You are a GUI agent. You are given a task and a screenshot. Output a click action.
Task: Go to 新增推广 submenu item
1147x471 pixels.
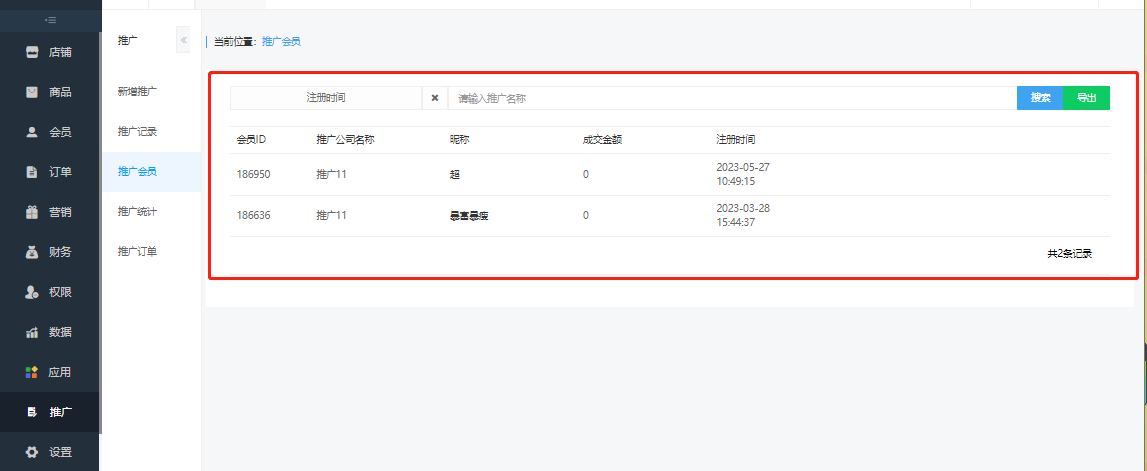point(137,91)
